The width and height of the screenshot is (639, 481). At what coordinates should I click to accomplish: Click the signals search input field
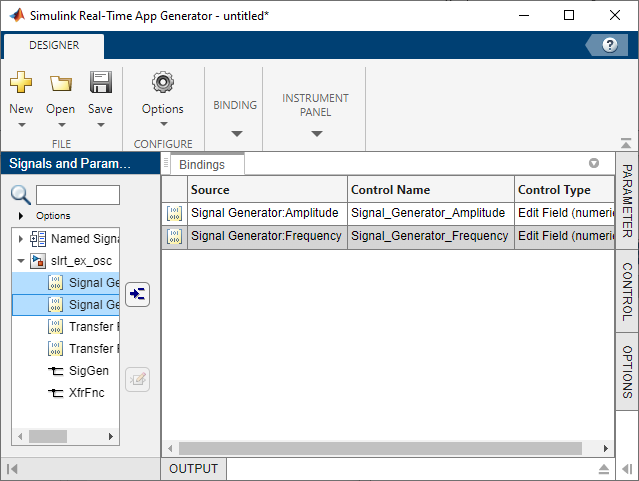click(78, 195)
